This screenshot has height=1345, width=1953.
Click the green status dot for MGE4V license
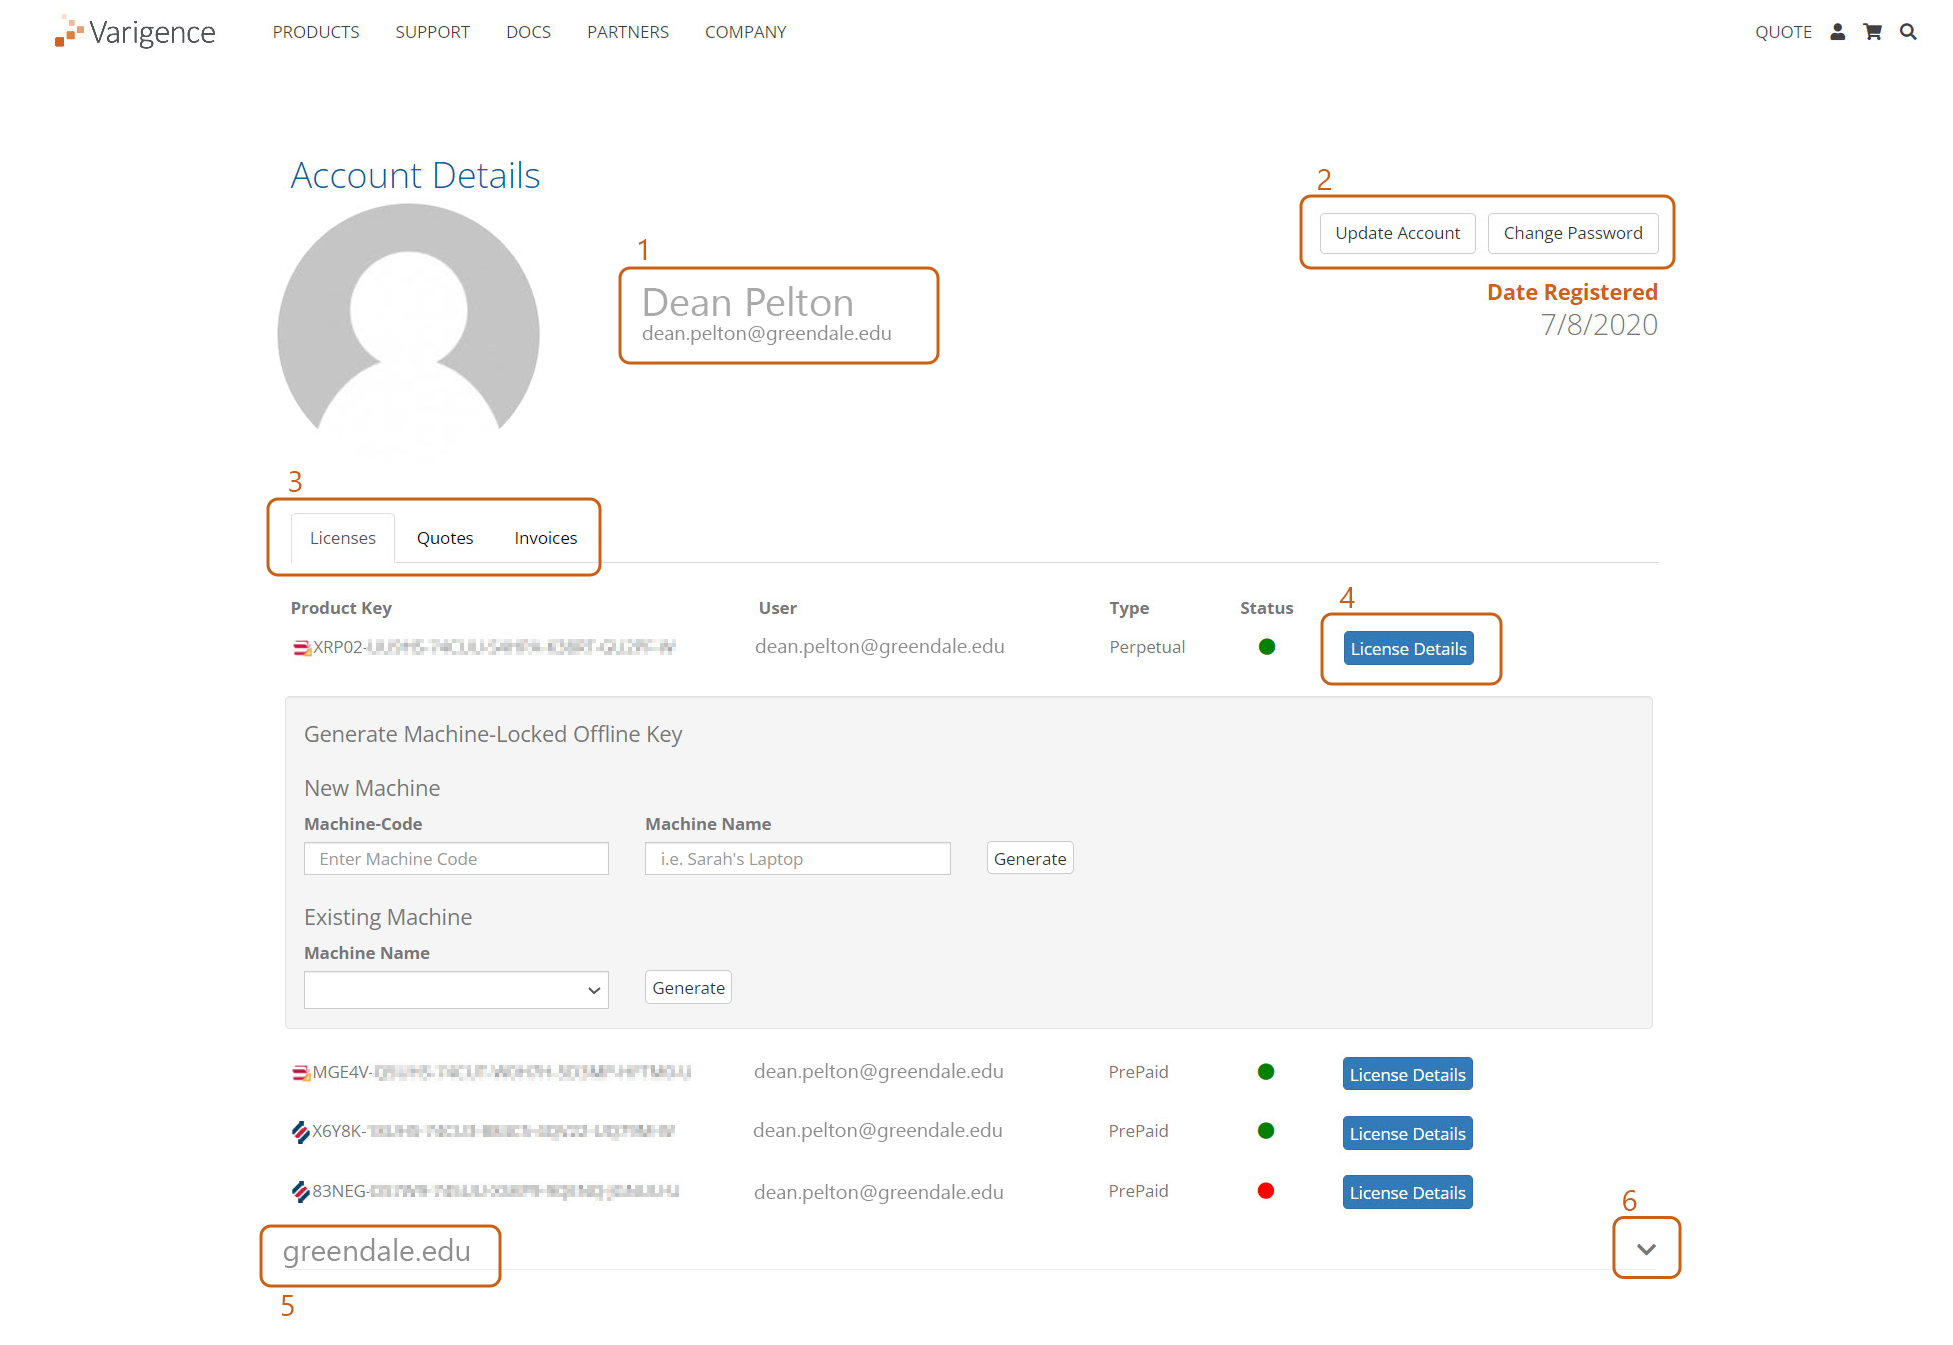click(1266, 1072)
